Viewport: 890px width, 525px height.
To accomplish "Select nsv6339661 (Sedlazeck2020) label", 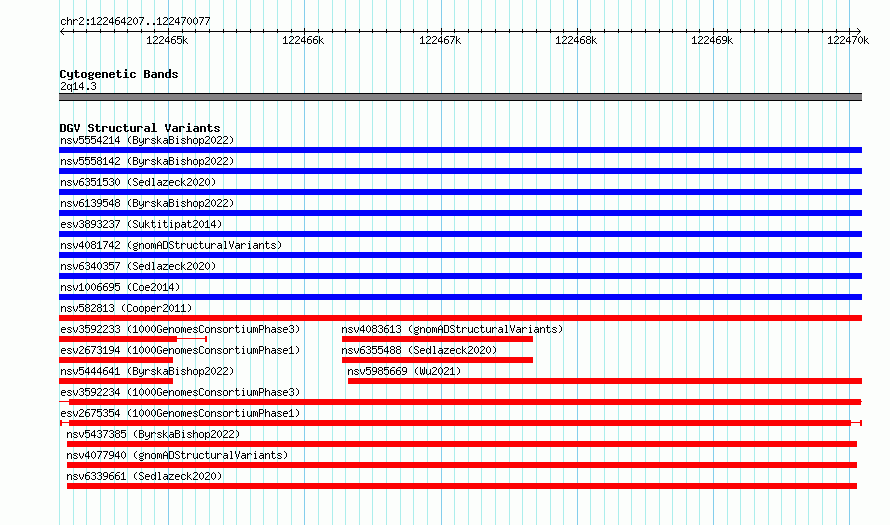I will (144, 476).
